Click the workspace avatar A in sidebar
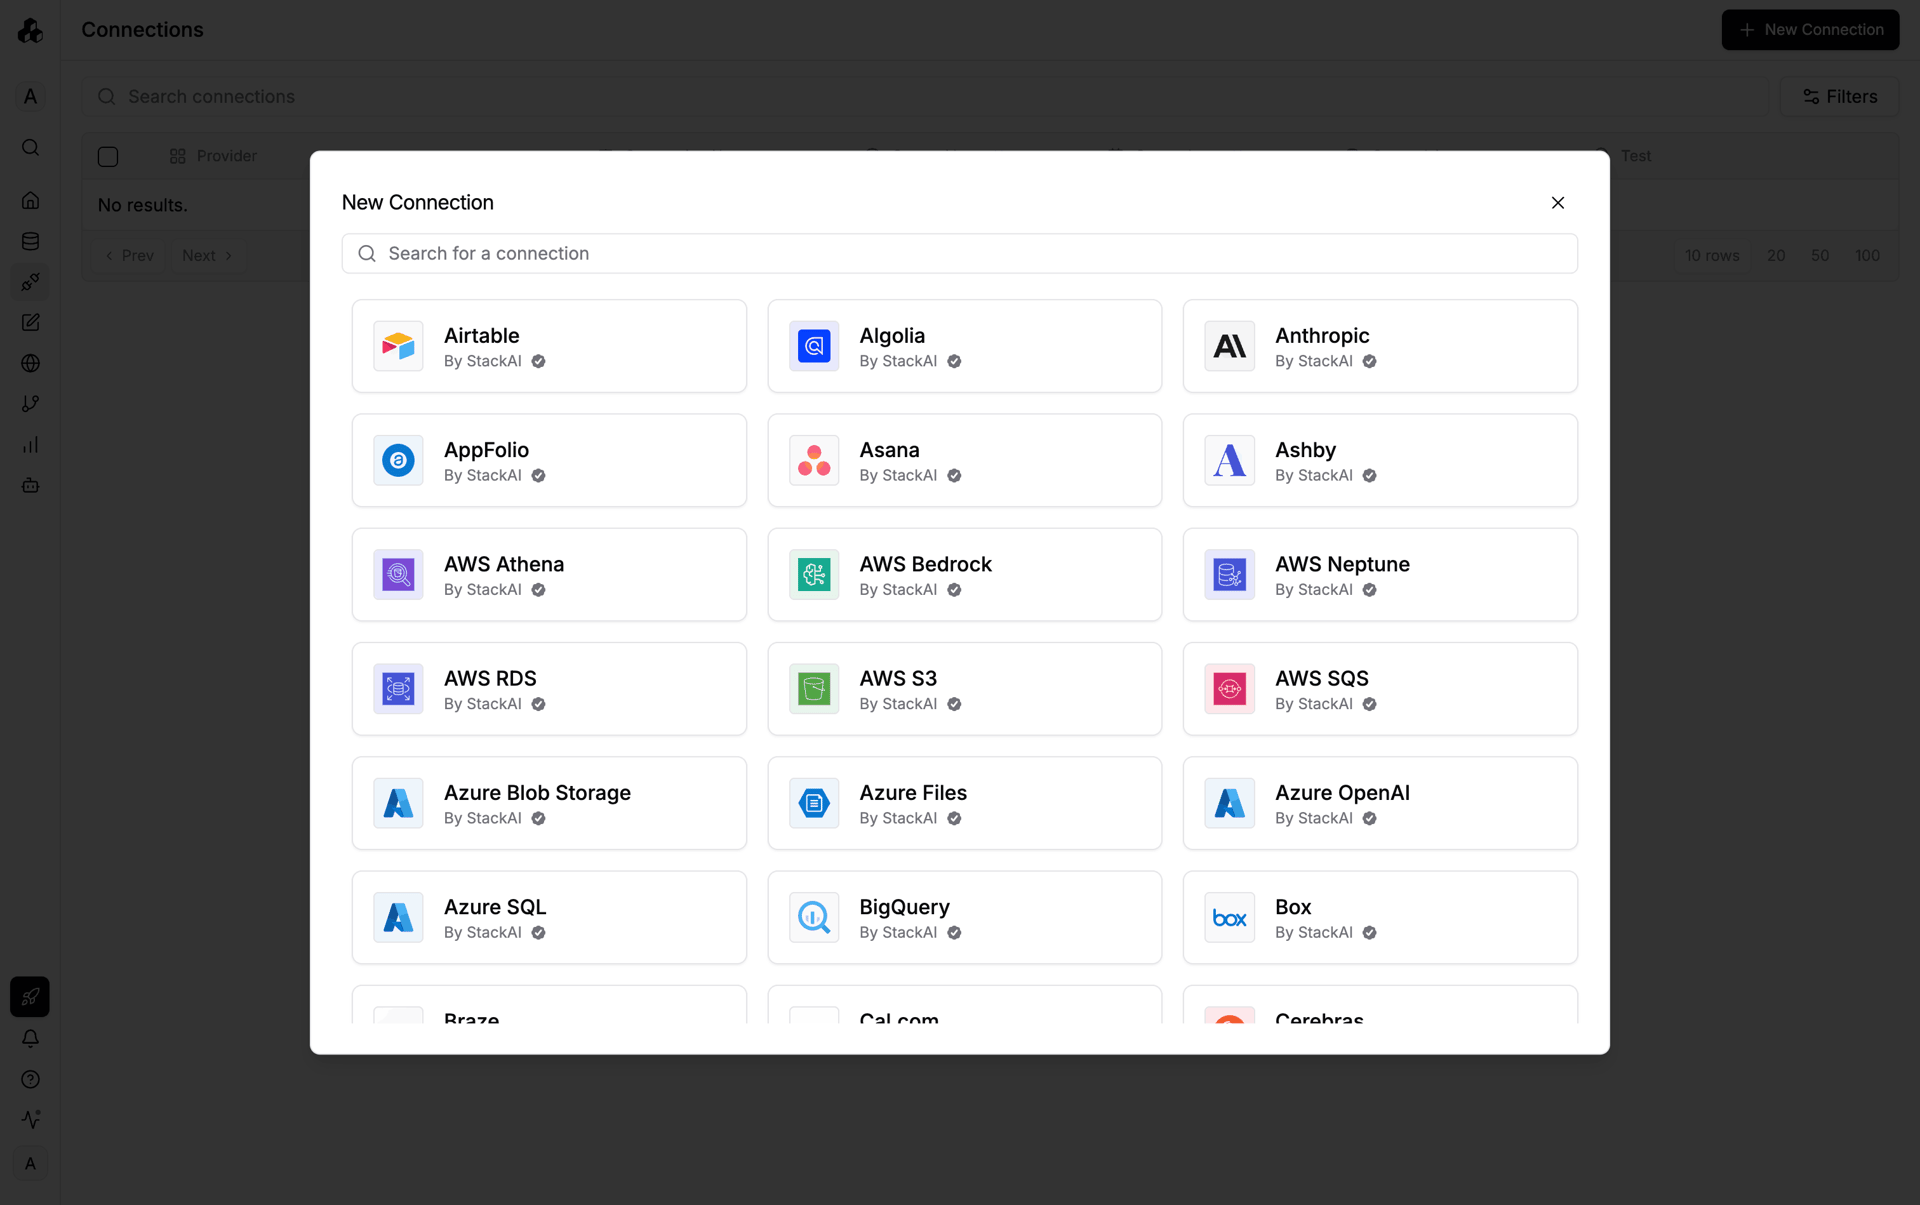This screenshot has width=1920, height=1205. pyautogui.click(x=30, y=96)
